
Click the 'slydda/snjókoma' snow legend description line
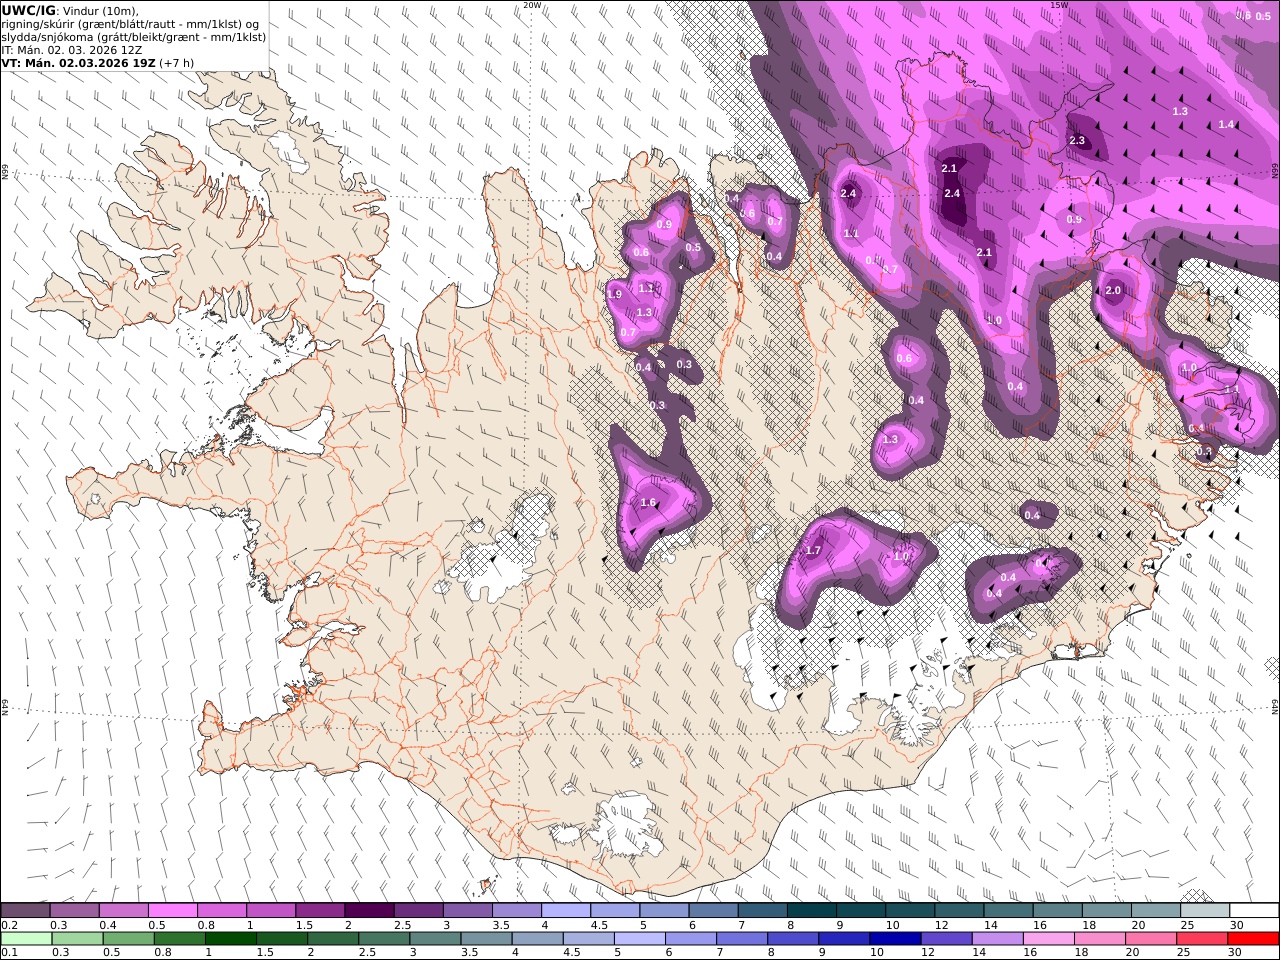[134, 36]
